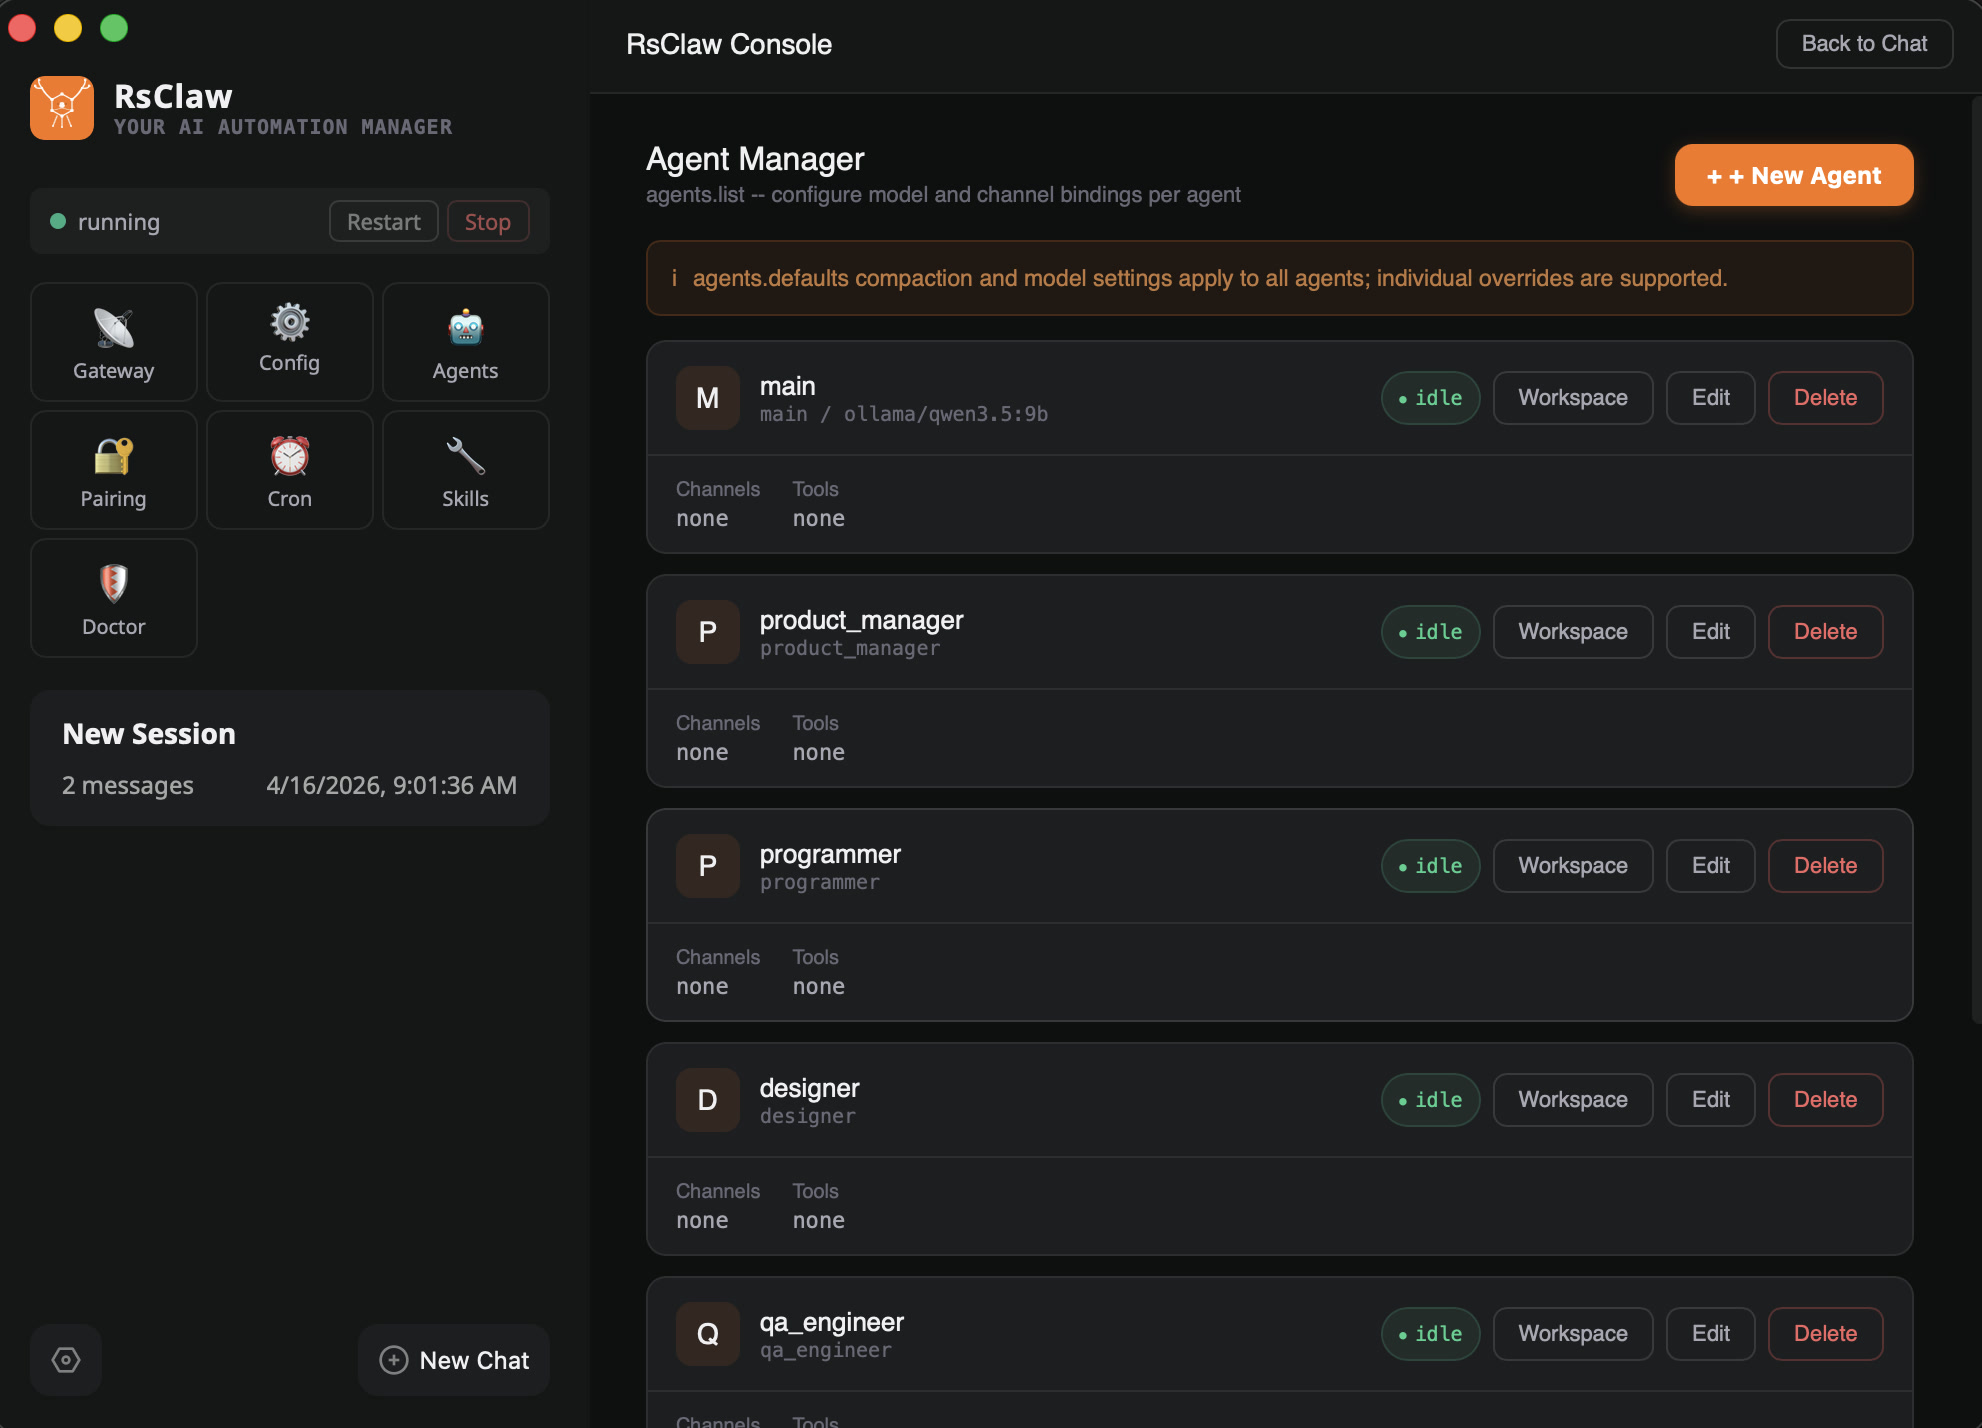Open the Pairing panel
The width and height of the screenshot is (1982, 1428).
113,469
